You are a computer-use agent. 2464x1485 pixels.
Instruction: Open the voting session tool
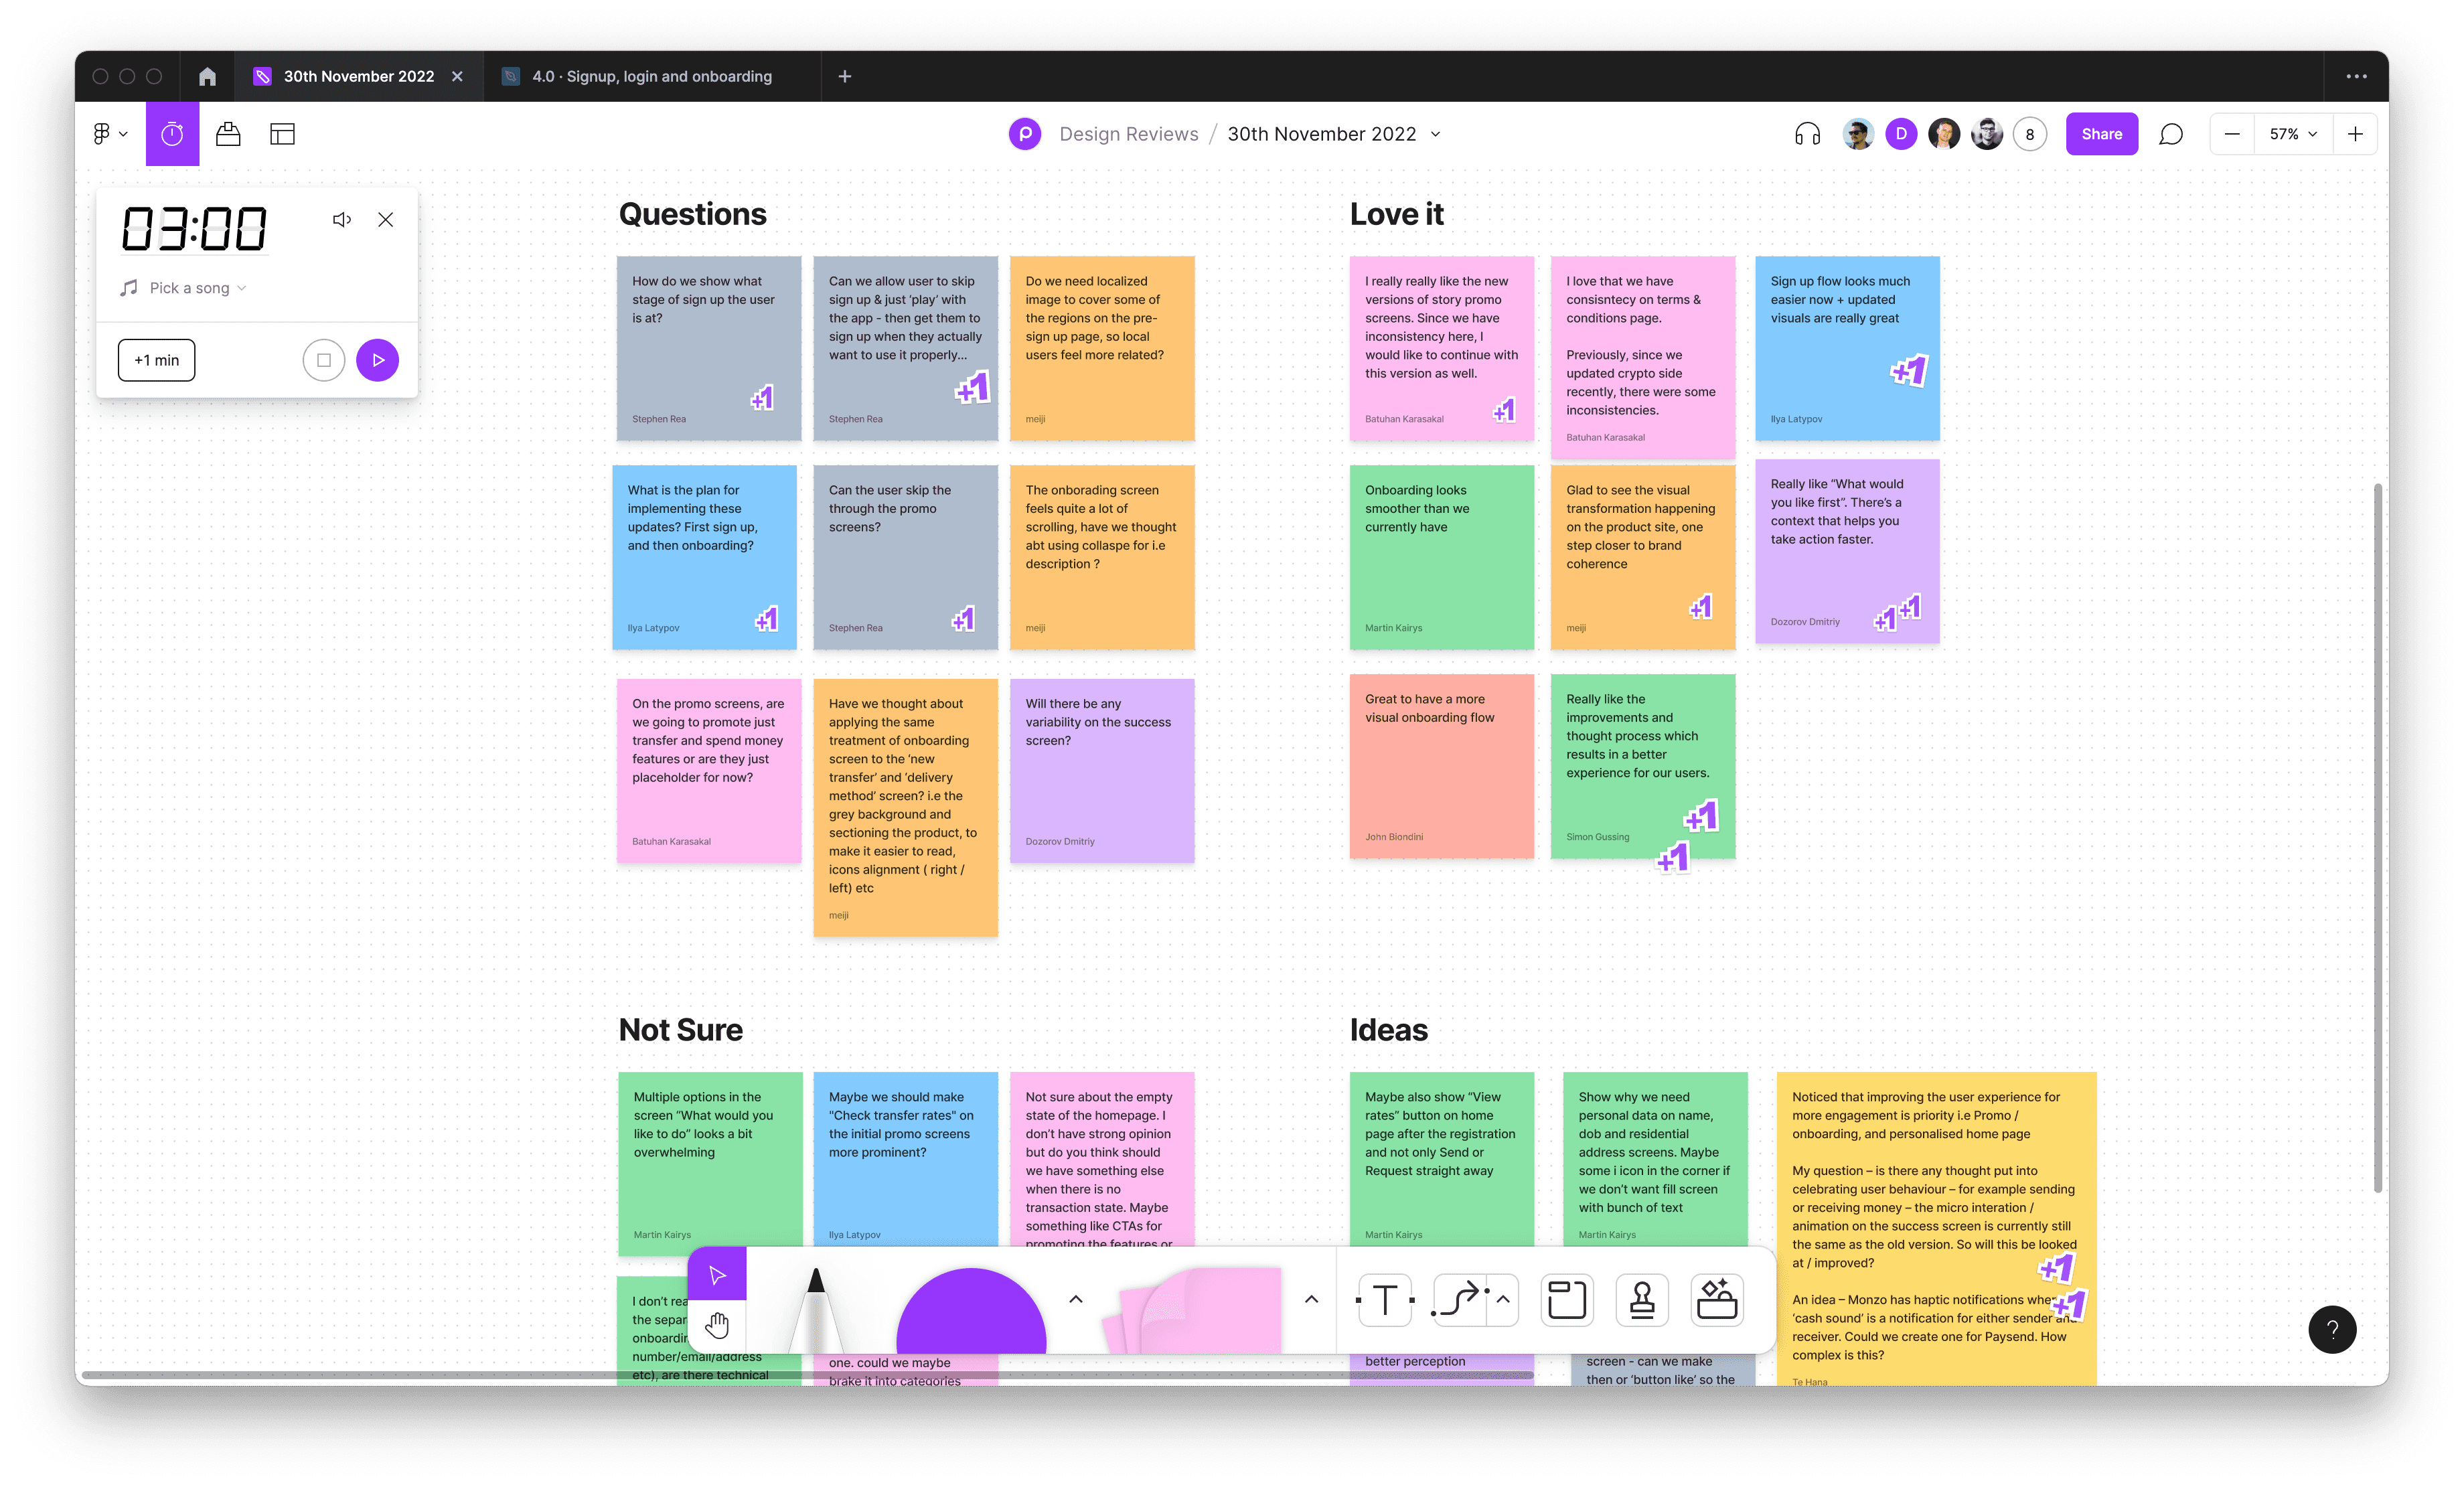coord(228,134)
